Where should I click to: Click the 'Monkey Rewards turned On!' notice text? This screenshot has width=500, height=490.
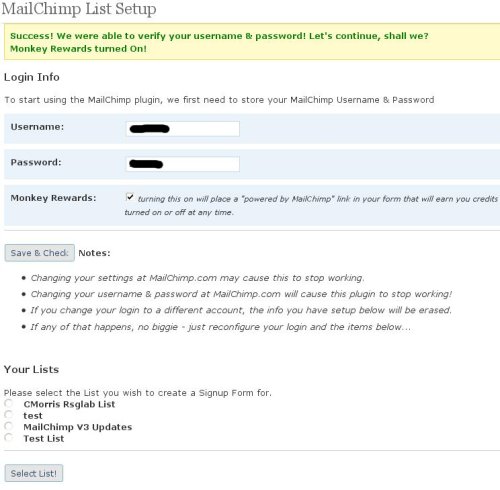click(x=78, y=49)
